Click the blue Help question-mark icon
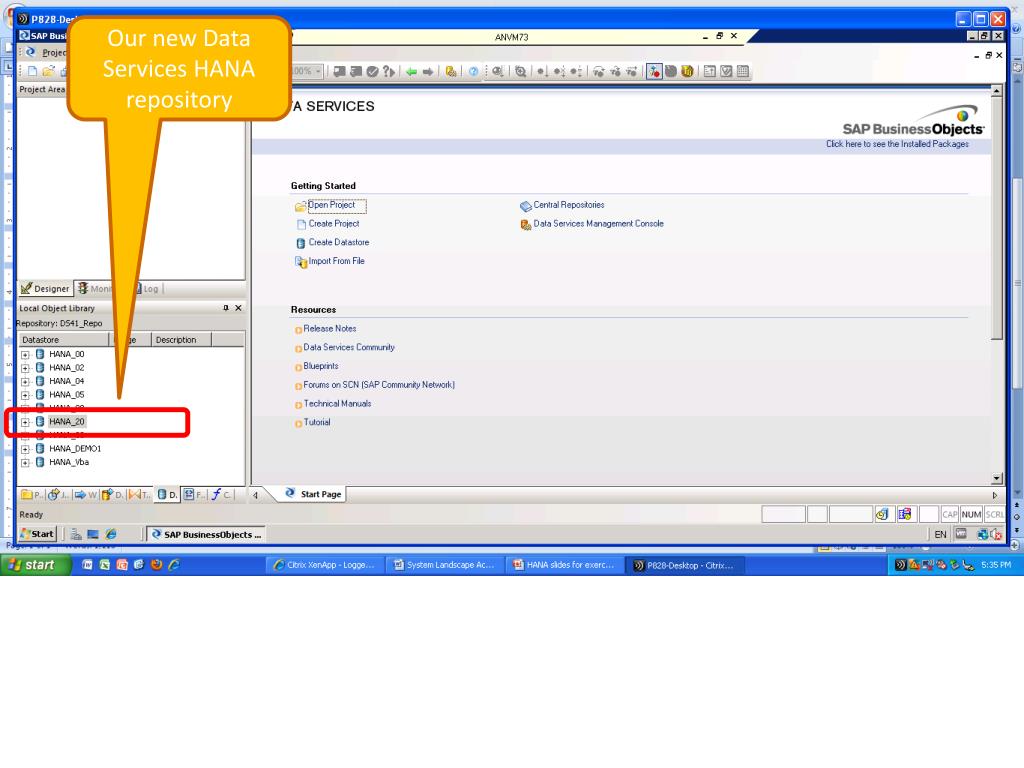The height and width of the screenshot is (768, 1024). [x=473, y=72]
